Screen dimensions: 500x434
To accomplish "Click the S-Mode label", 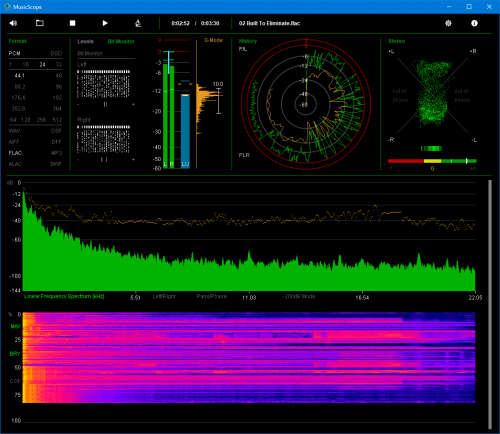I will click(x=213, y=40).
